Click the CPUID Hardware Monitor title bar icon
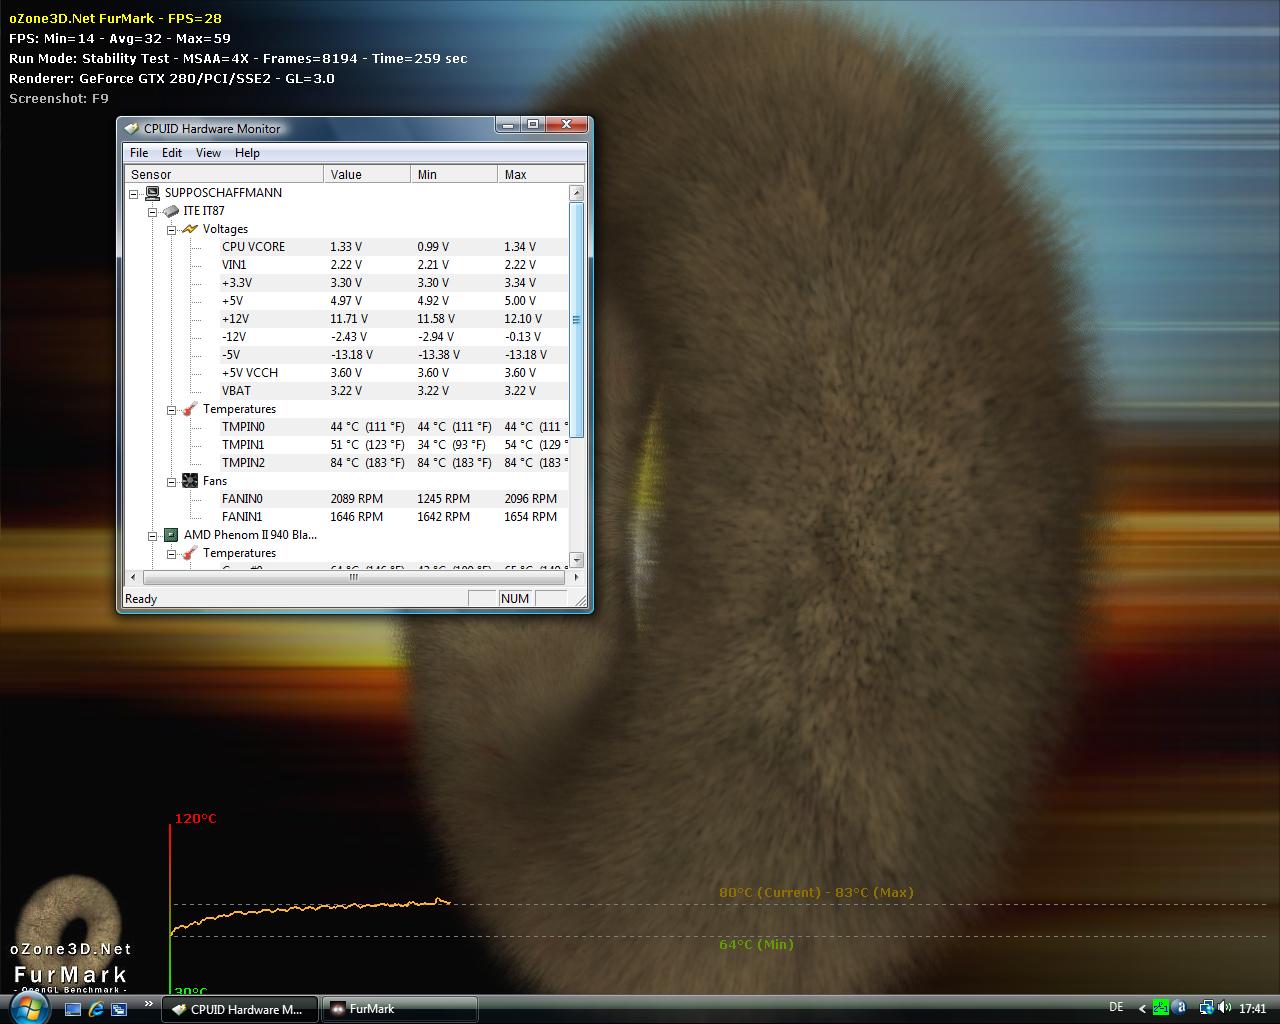The image size is (1280, 1024). coord(131,128)
